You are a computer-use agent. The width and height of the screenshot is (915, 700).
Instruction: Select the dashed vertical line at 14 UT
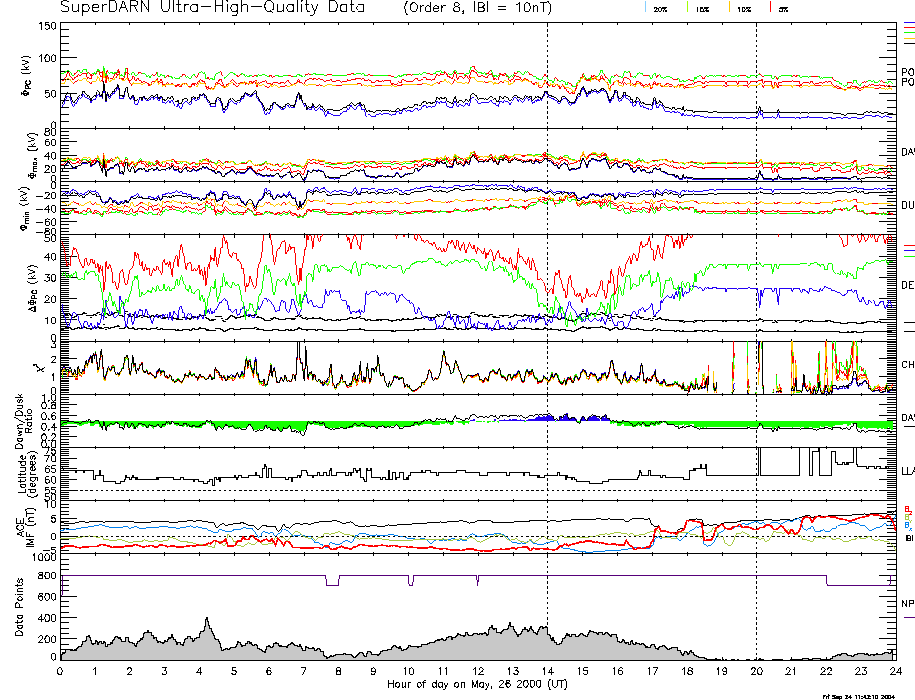pos(547,300)
